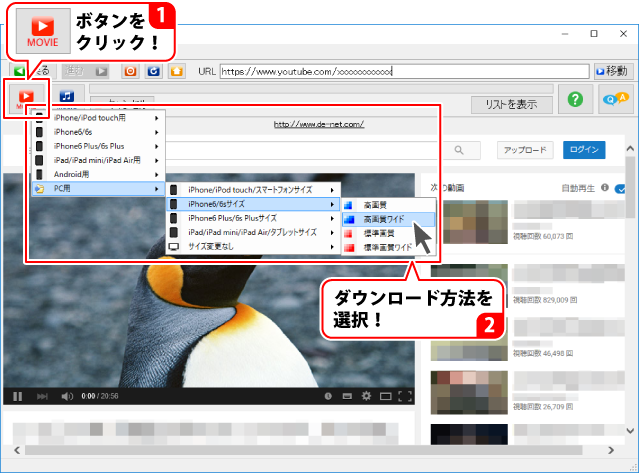Click the YouTube search box
The image size is (640, 473).
tap(302, 150)
